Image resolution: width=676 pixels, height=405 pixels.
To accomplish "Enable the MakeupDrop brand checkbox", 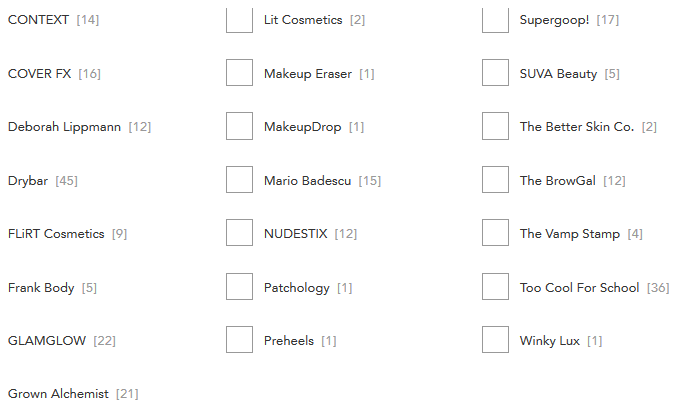I will [239, 126].
